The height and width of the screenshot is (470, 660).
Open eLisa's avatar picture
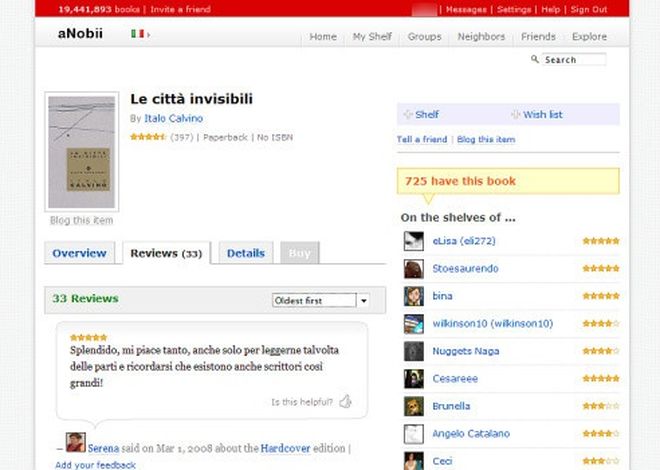(x=414, y=241)
